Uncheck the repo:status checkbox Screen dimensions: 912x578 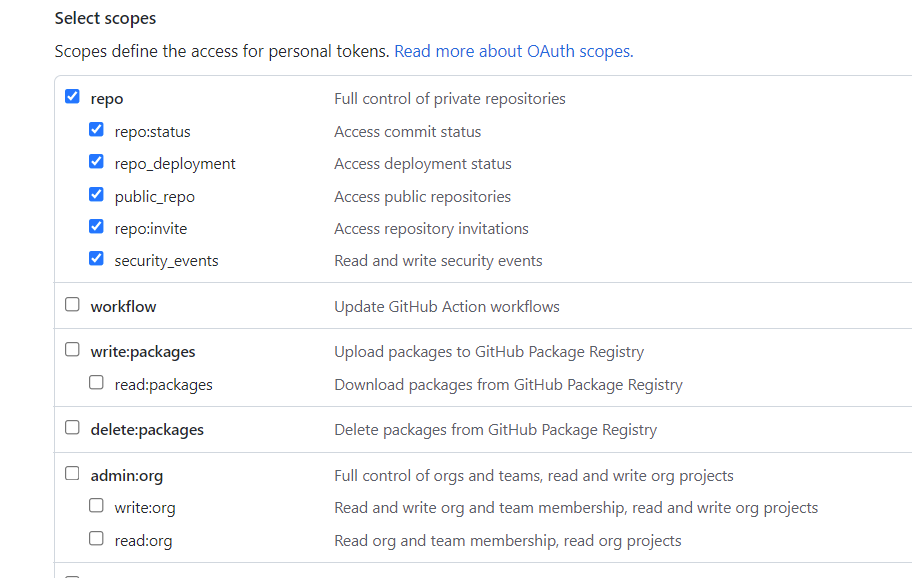tap(96, 129)
